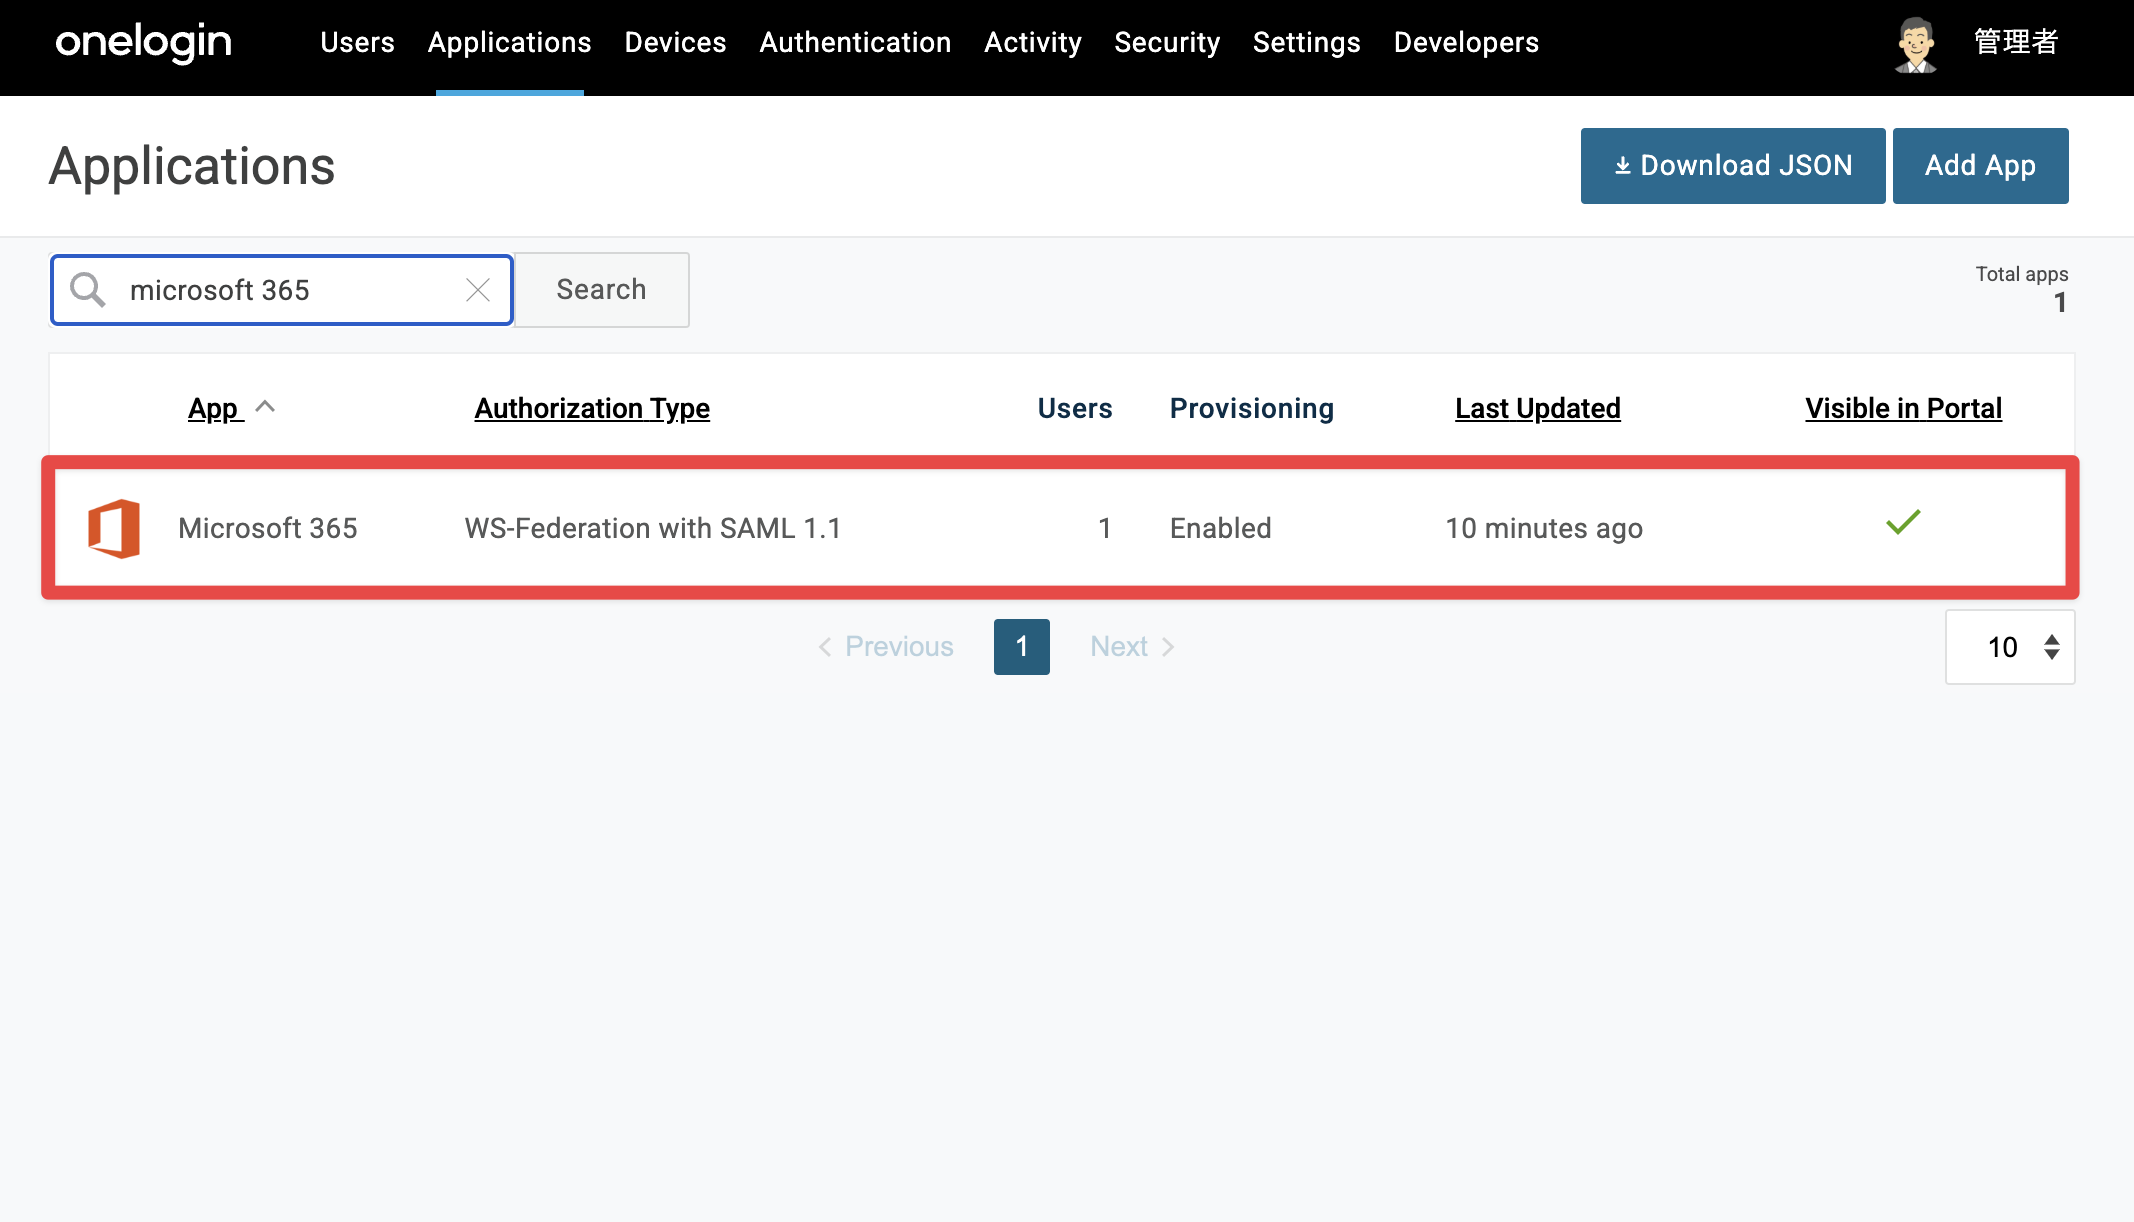Viewport: 2134px width, 1222px height.
Task: Focus the app search field
Action: [x=282, y=290]
